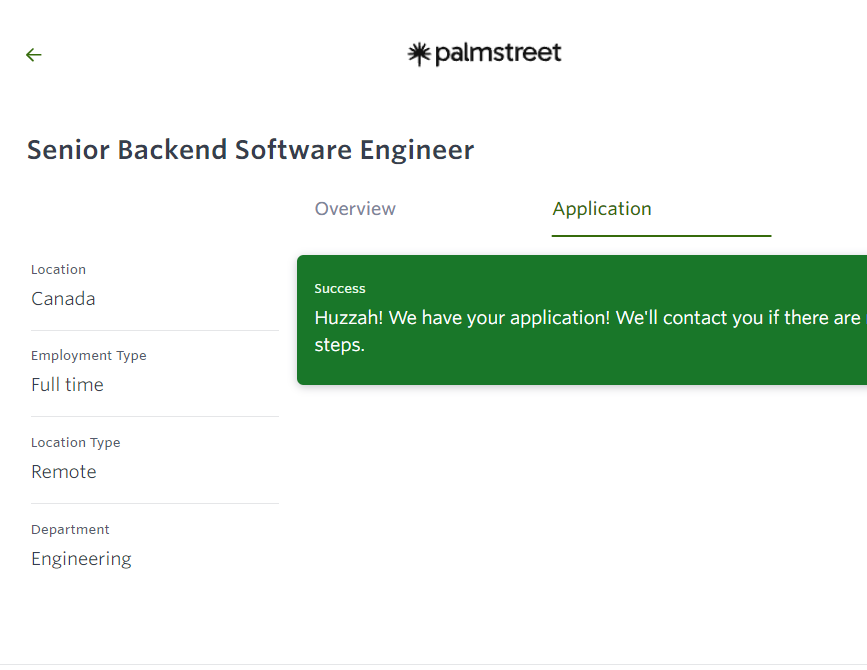The width and height of the screenshot is (867, 670).
Task: Click the palmstreet wordmark text
Action: tap(497, 54)
